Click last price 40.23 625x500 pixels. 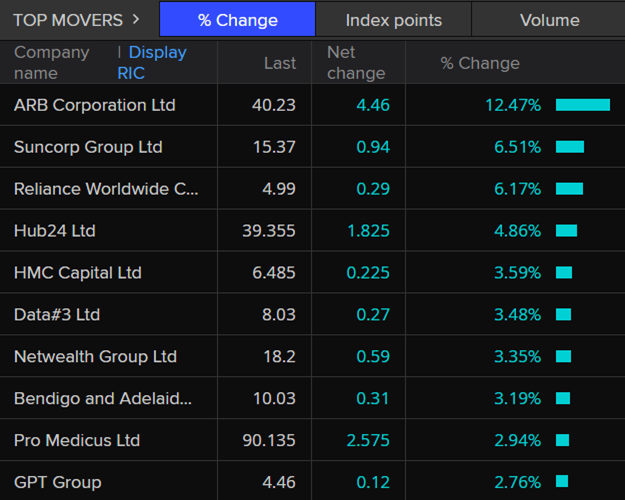[x=274, y=105]
